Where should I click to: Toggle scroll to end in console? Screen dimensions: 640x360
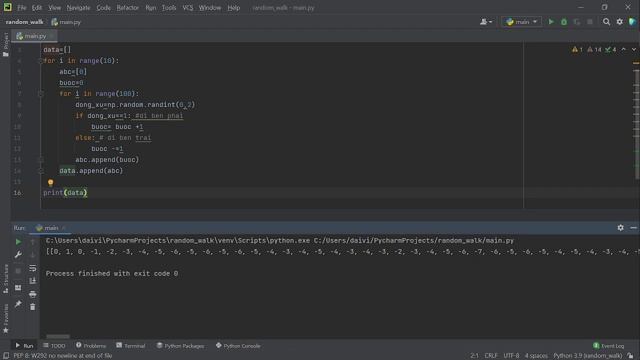tap(33, 281)
